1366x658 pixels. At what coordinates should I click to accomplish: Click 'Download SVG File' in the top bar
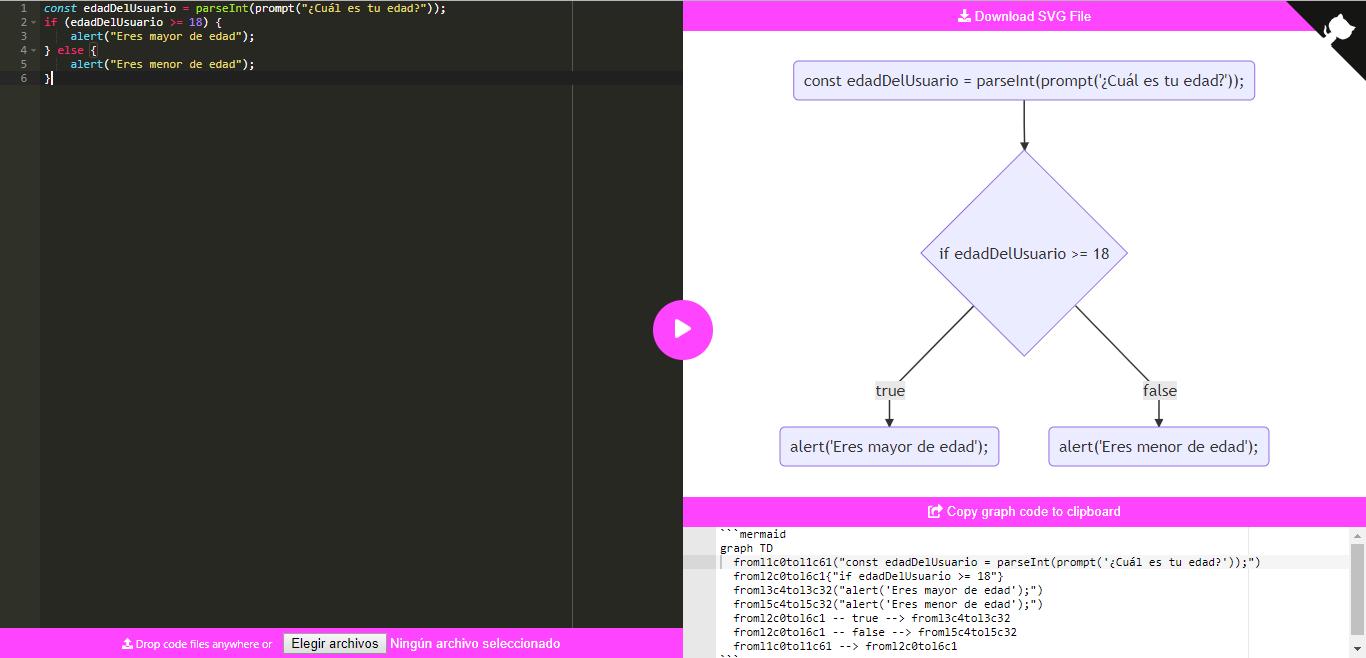[x=1024, y=16]
